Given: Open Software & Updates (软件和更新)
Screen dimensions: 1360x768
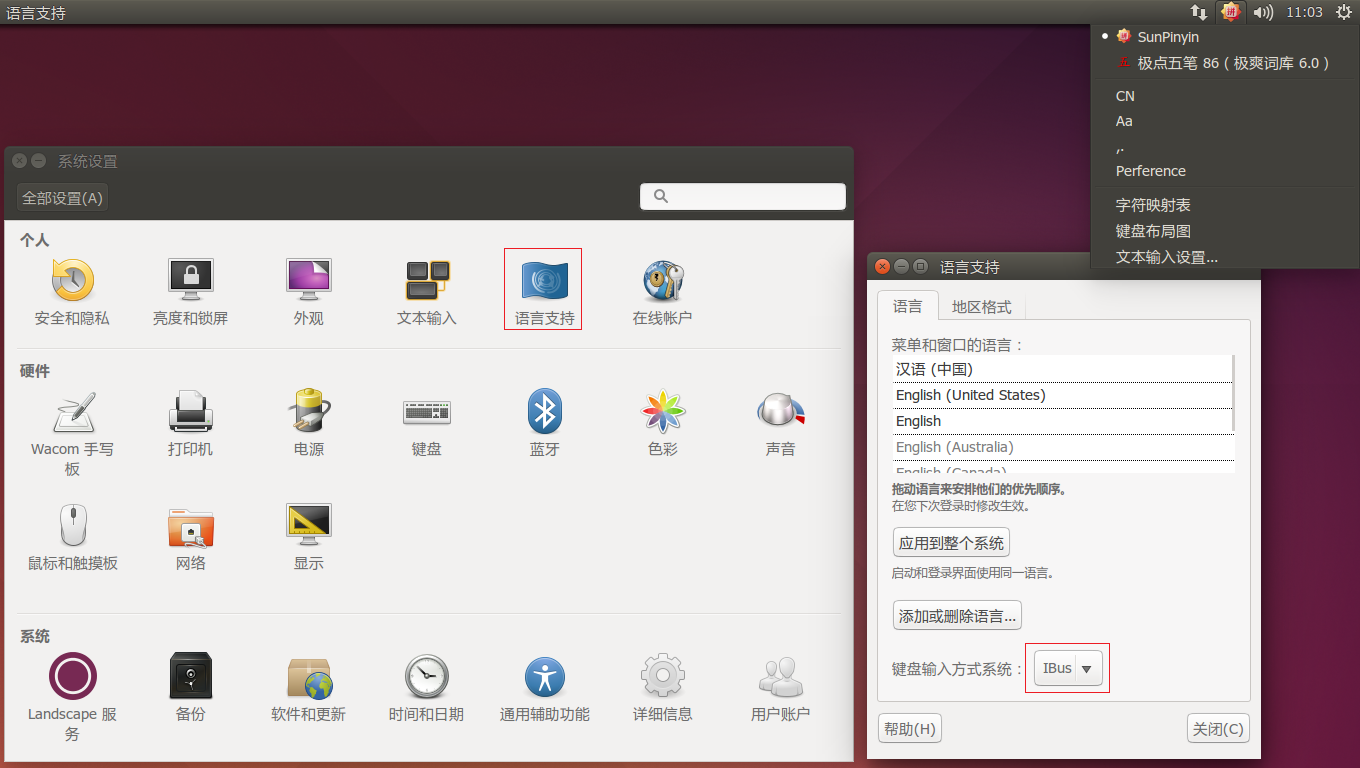Looking at the screenshot, I should (x=308, y=689).
